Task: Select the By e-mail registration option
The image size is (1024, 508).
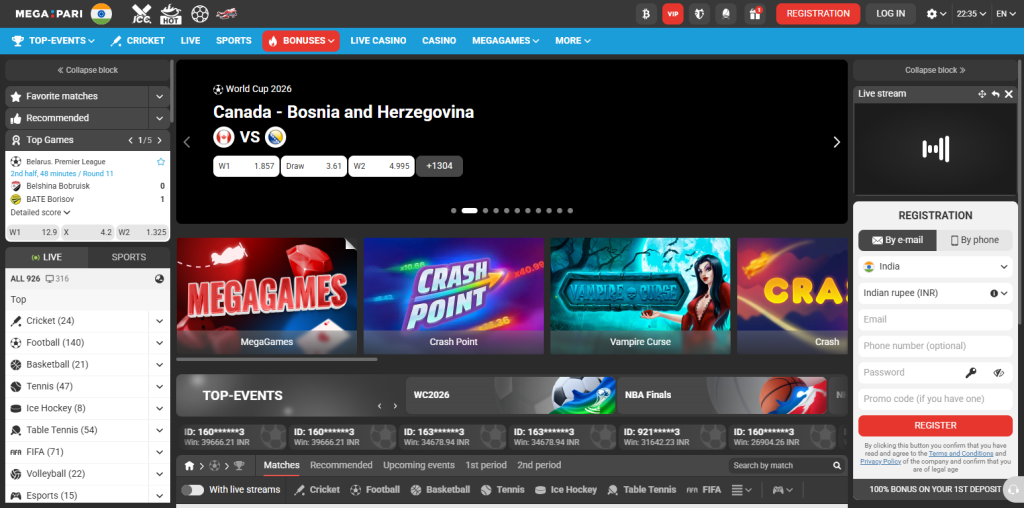Action: [x=897, y=240]
